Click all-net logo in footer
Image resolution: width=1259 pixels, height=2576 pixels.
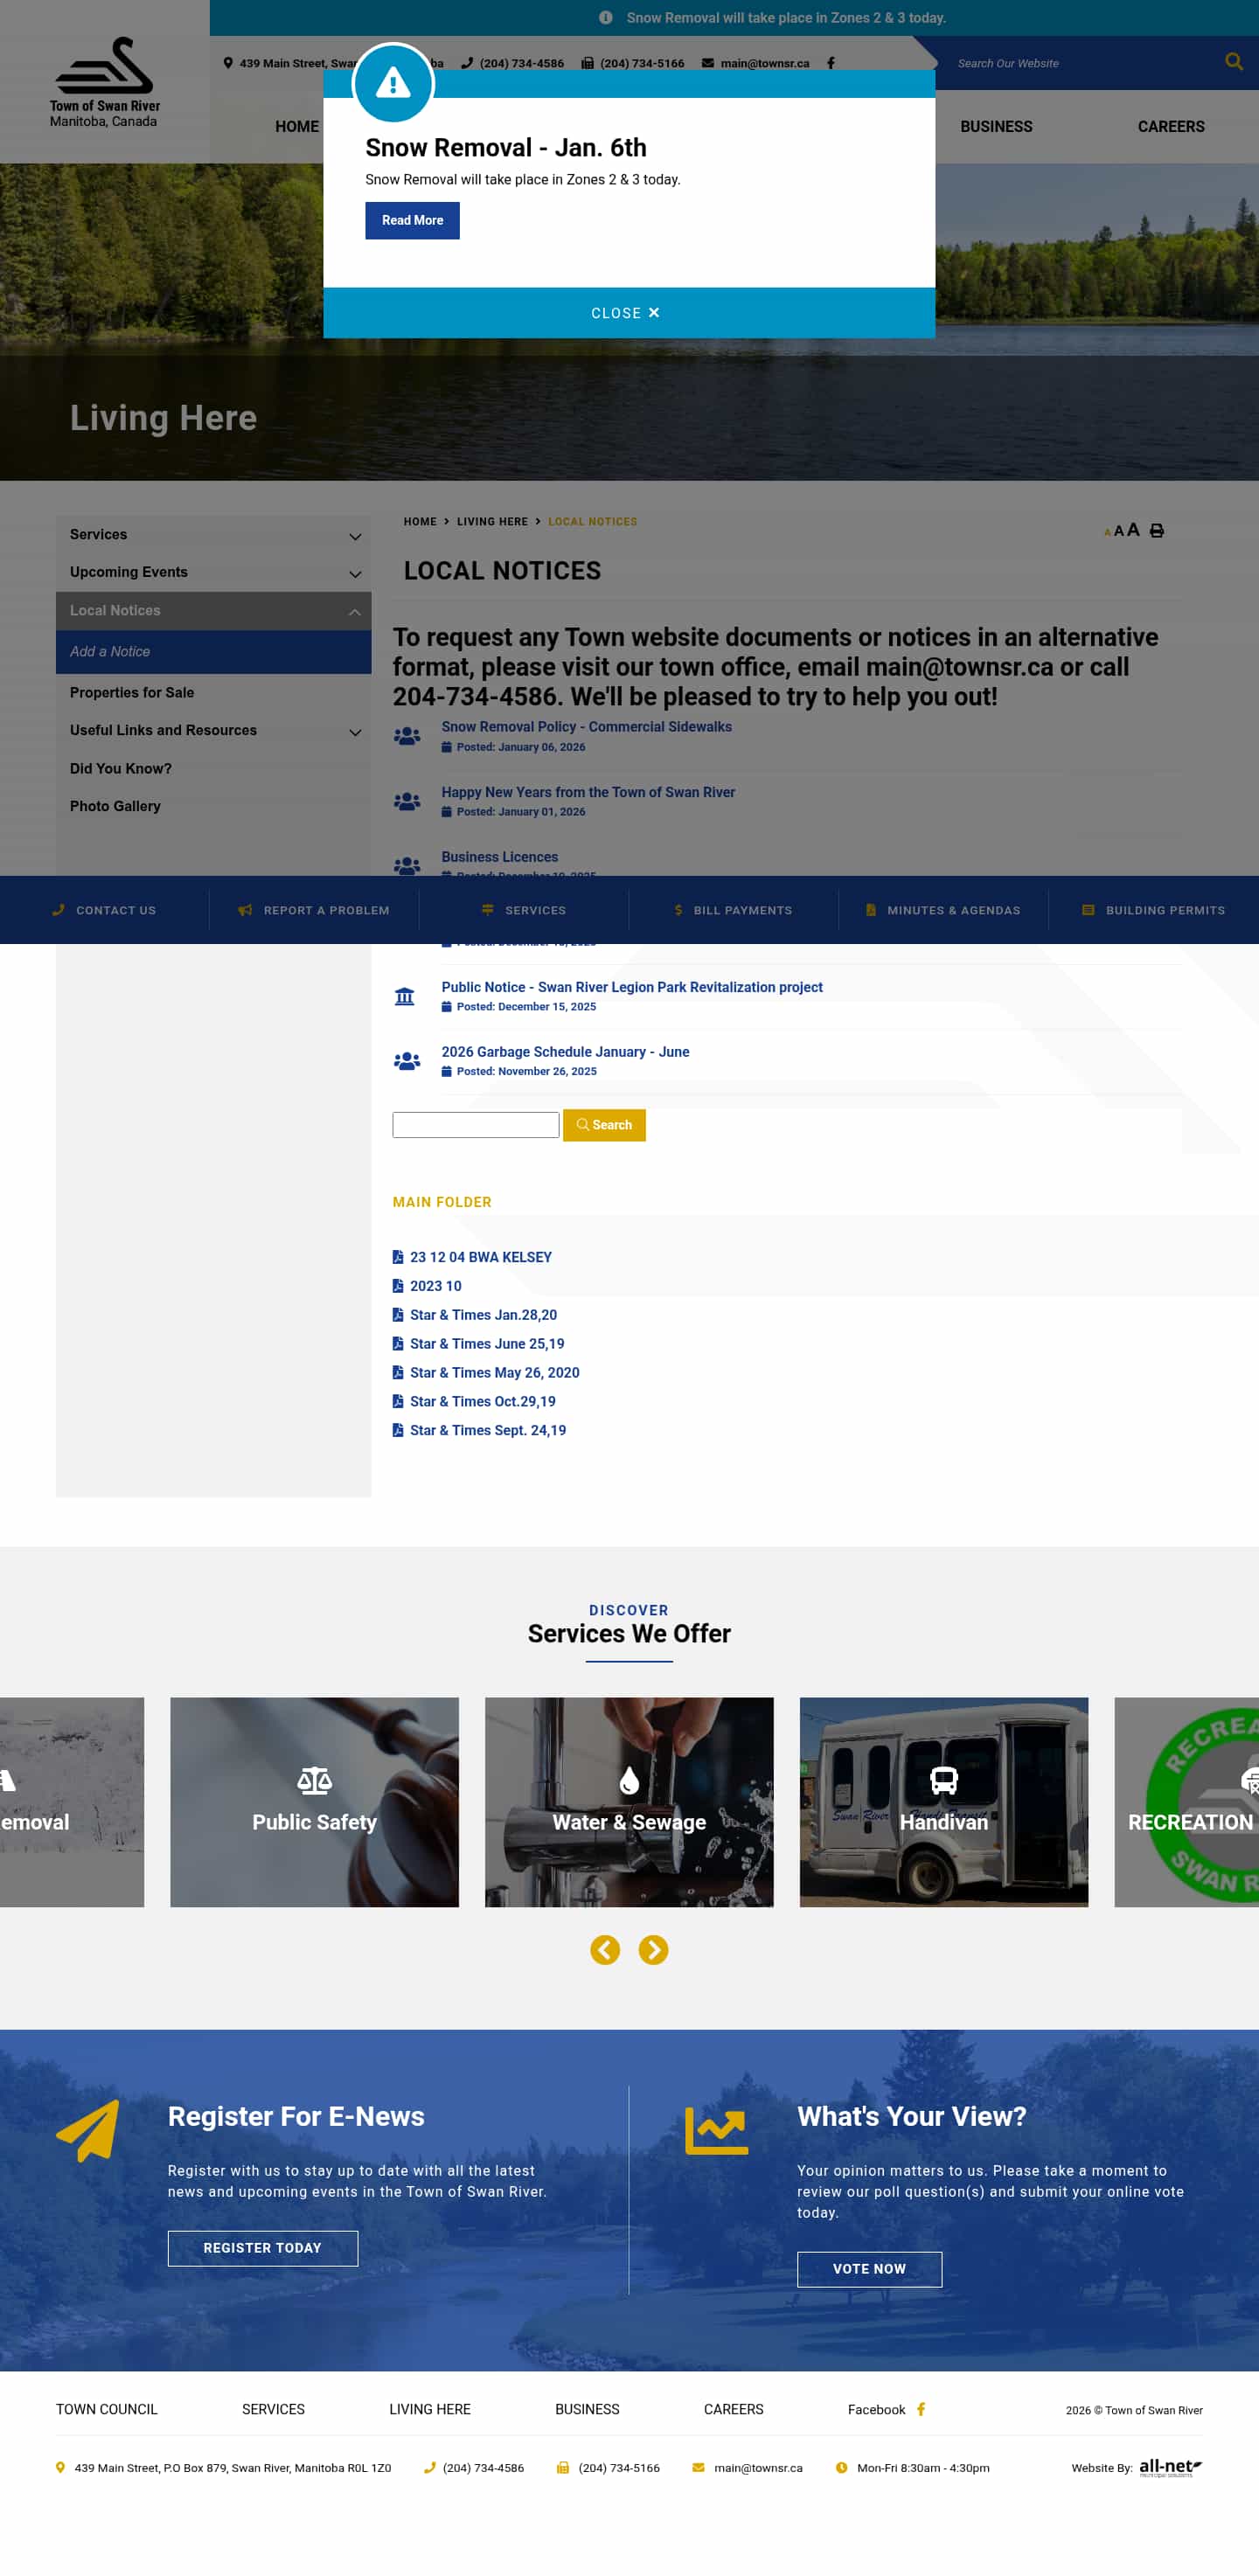1170,2468
